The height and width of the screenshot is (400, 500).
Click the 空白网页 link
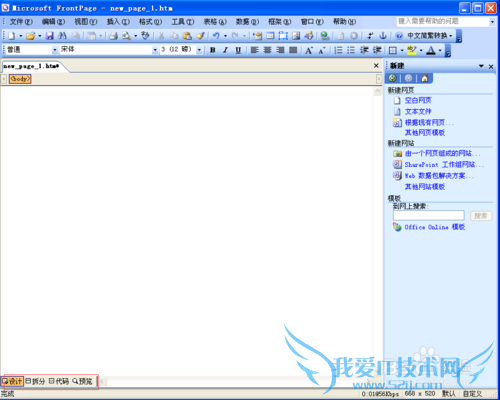pyautogui.click(x=418, y=100)
